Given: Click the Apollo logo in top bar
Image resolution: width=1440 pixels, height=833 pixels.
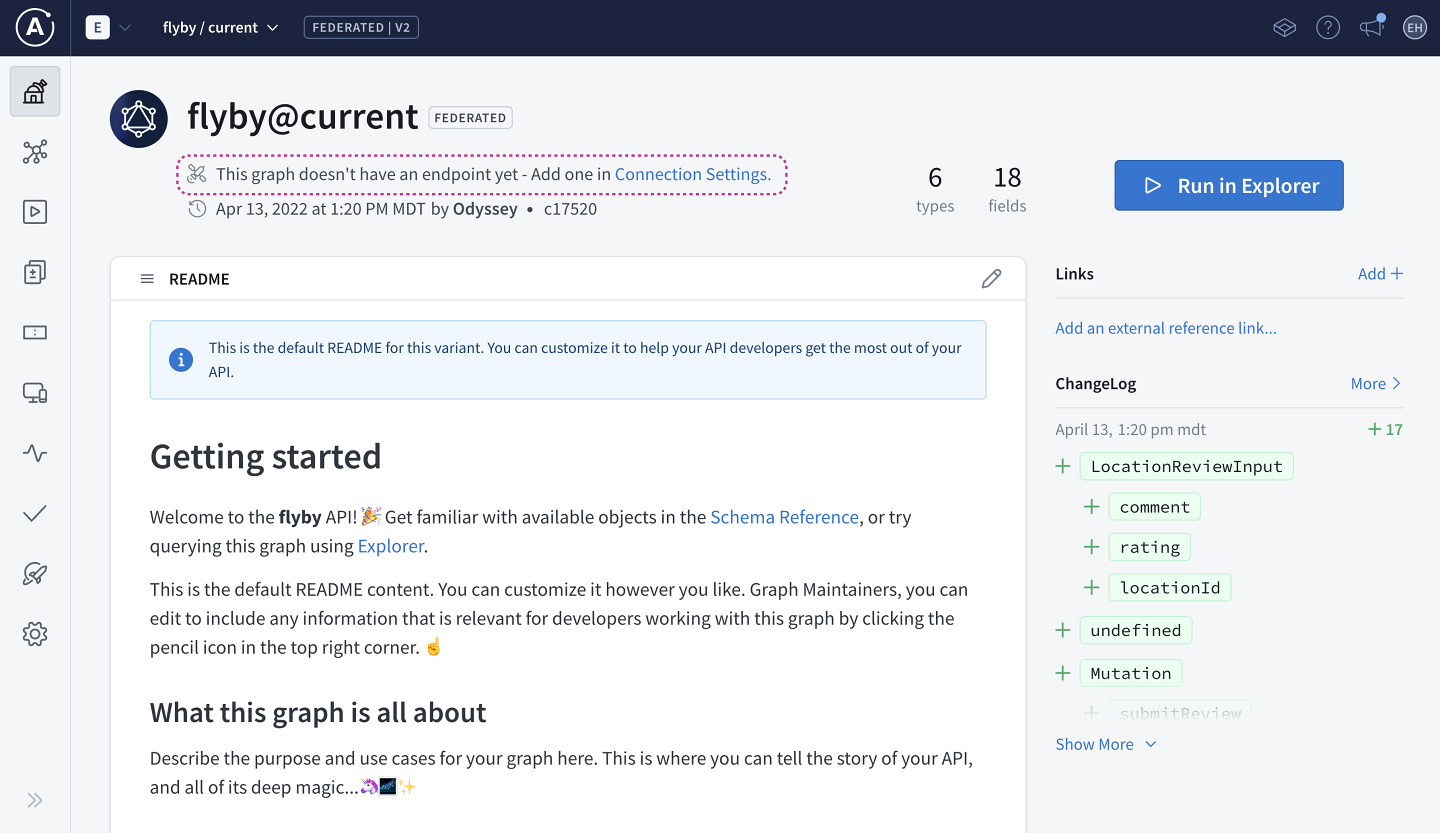Looking at the screenshot, I should [35, 27].
